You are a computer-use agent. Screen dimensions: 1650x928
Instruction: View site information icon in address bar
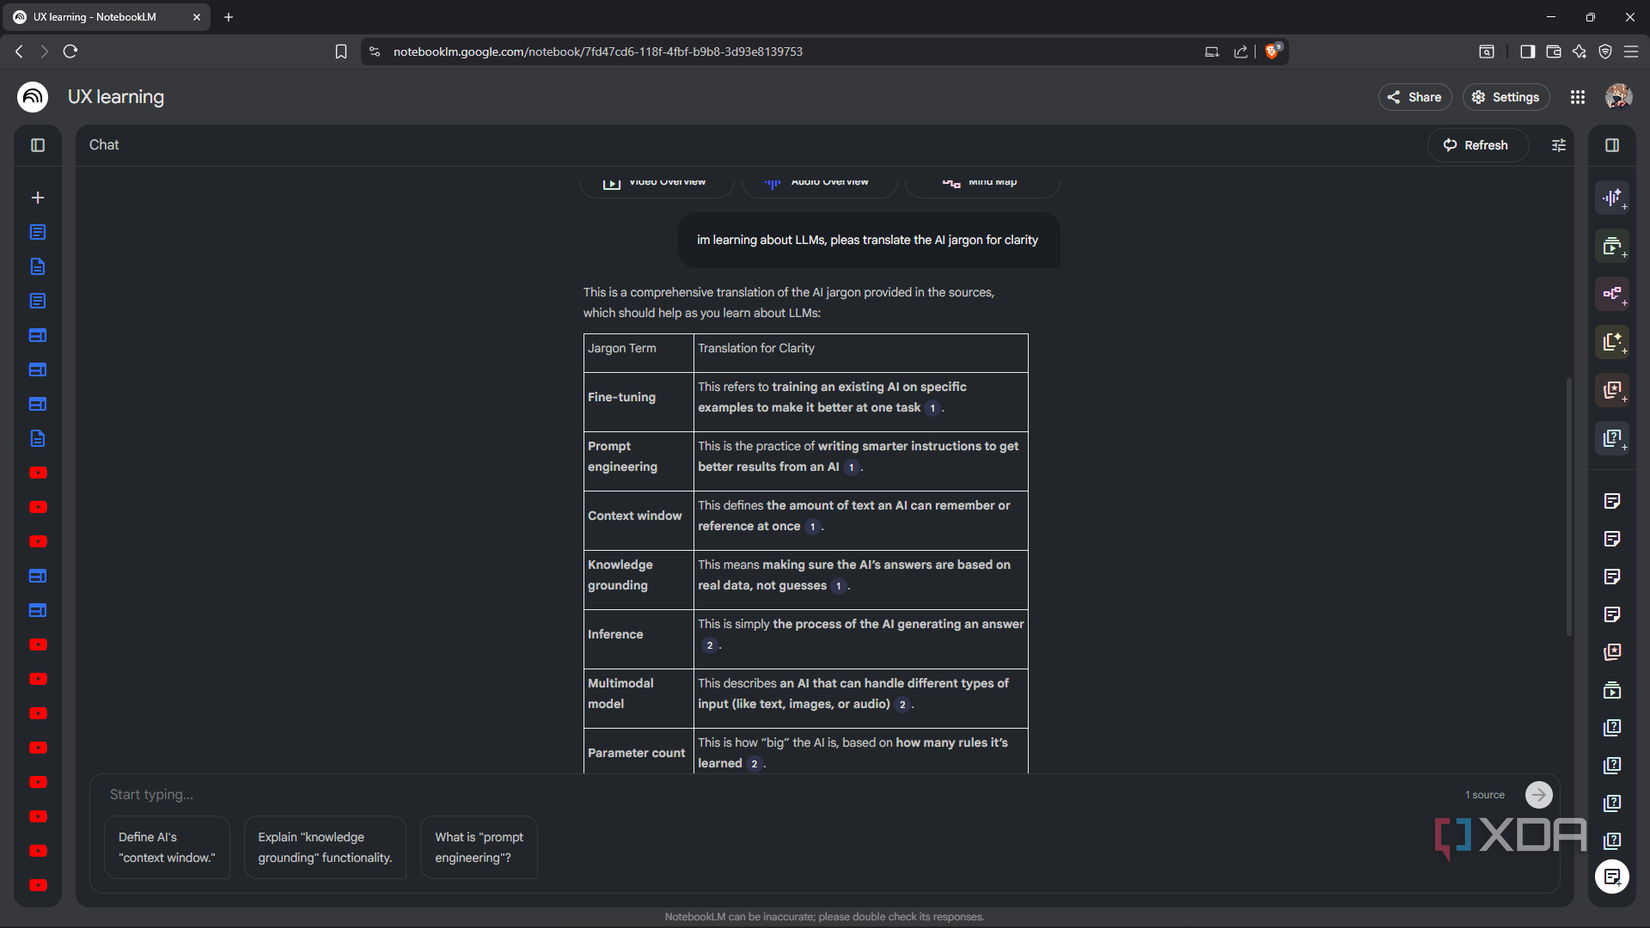[375, 51]
